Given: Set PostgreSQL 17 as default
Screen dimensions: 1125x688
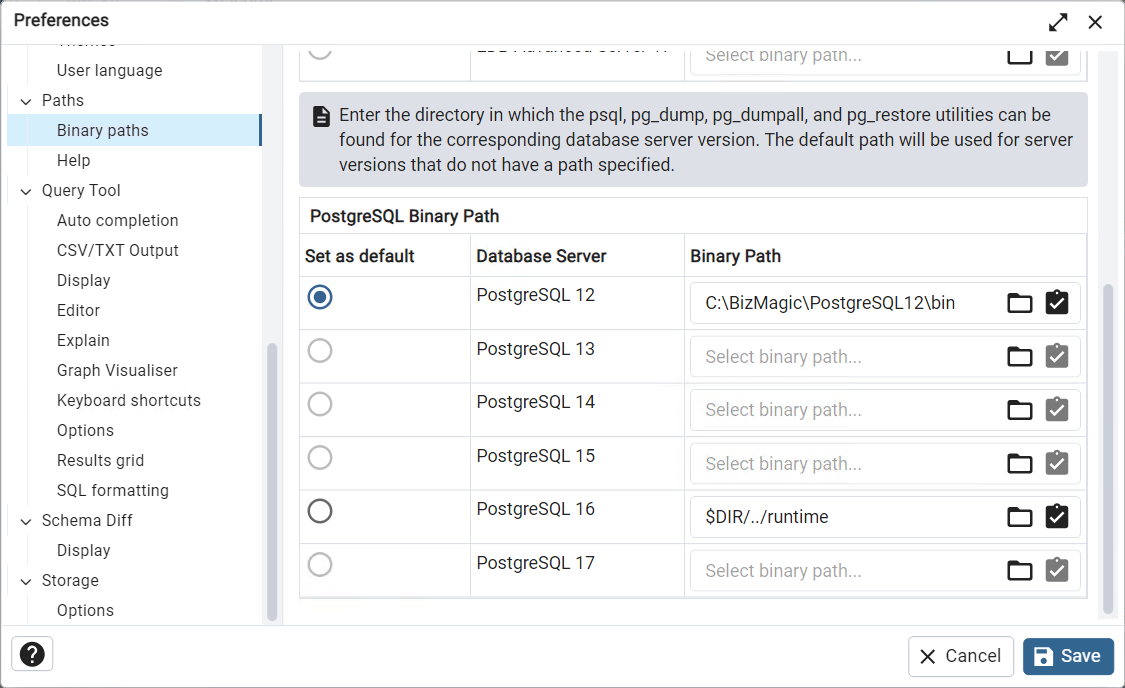Looking at the screenshot, I should click(320, 565).
